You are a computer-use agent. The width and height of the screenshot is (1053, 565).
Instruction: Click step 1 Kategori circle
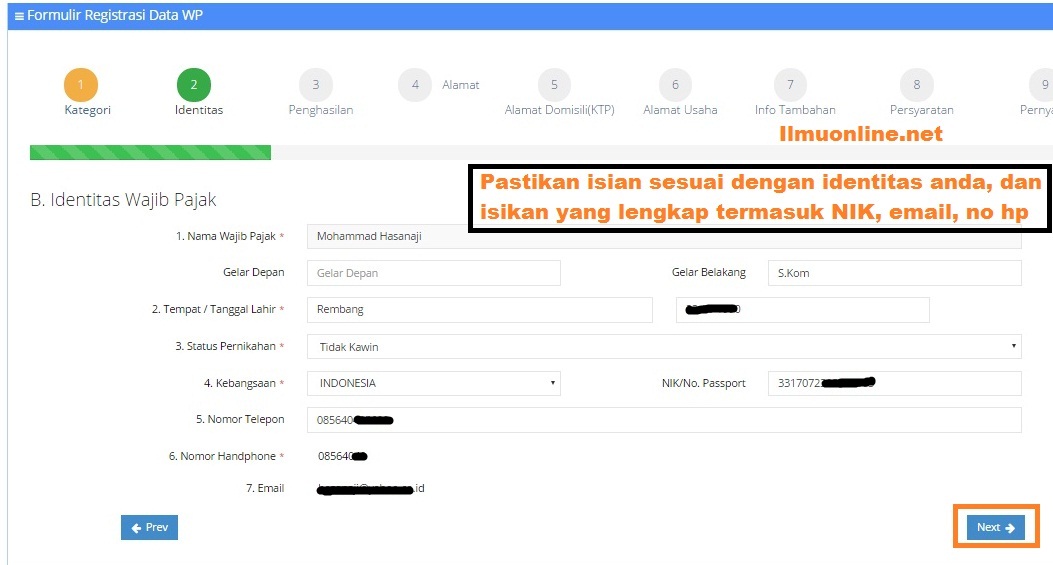81,85
